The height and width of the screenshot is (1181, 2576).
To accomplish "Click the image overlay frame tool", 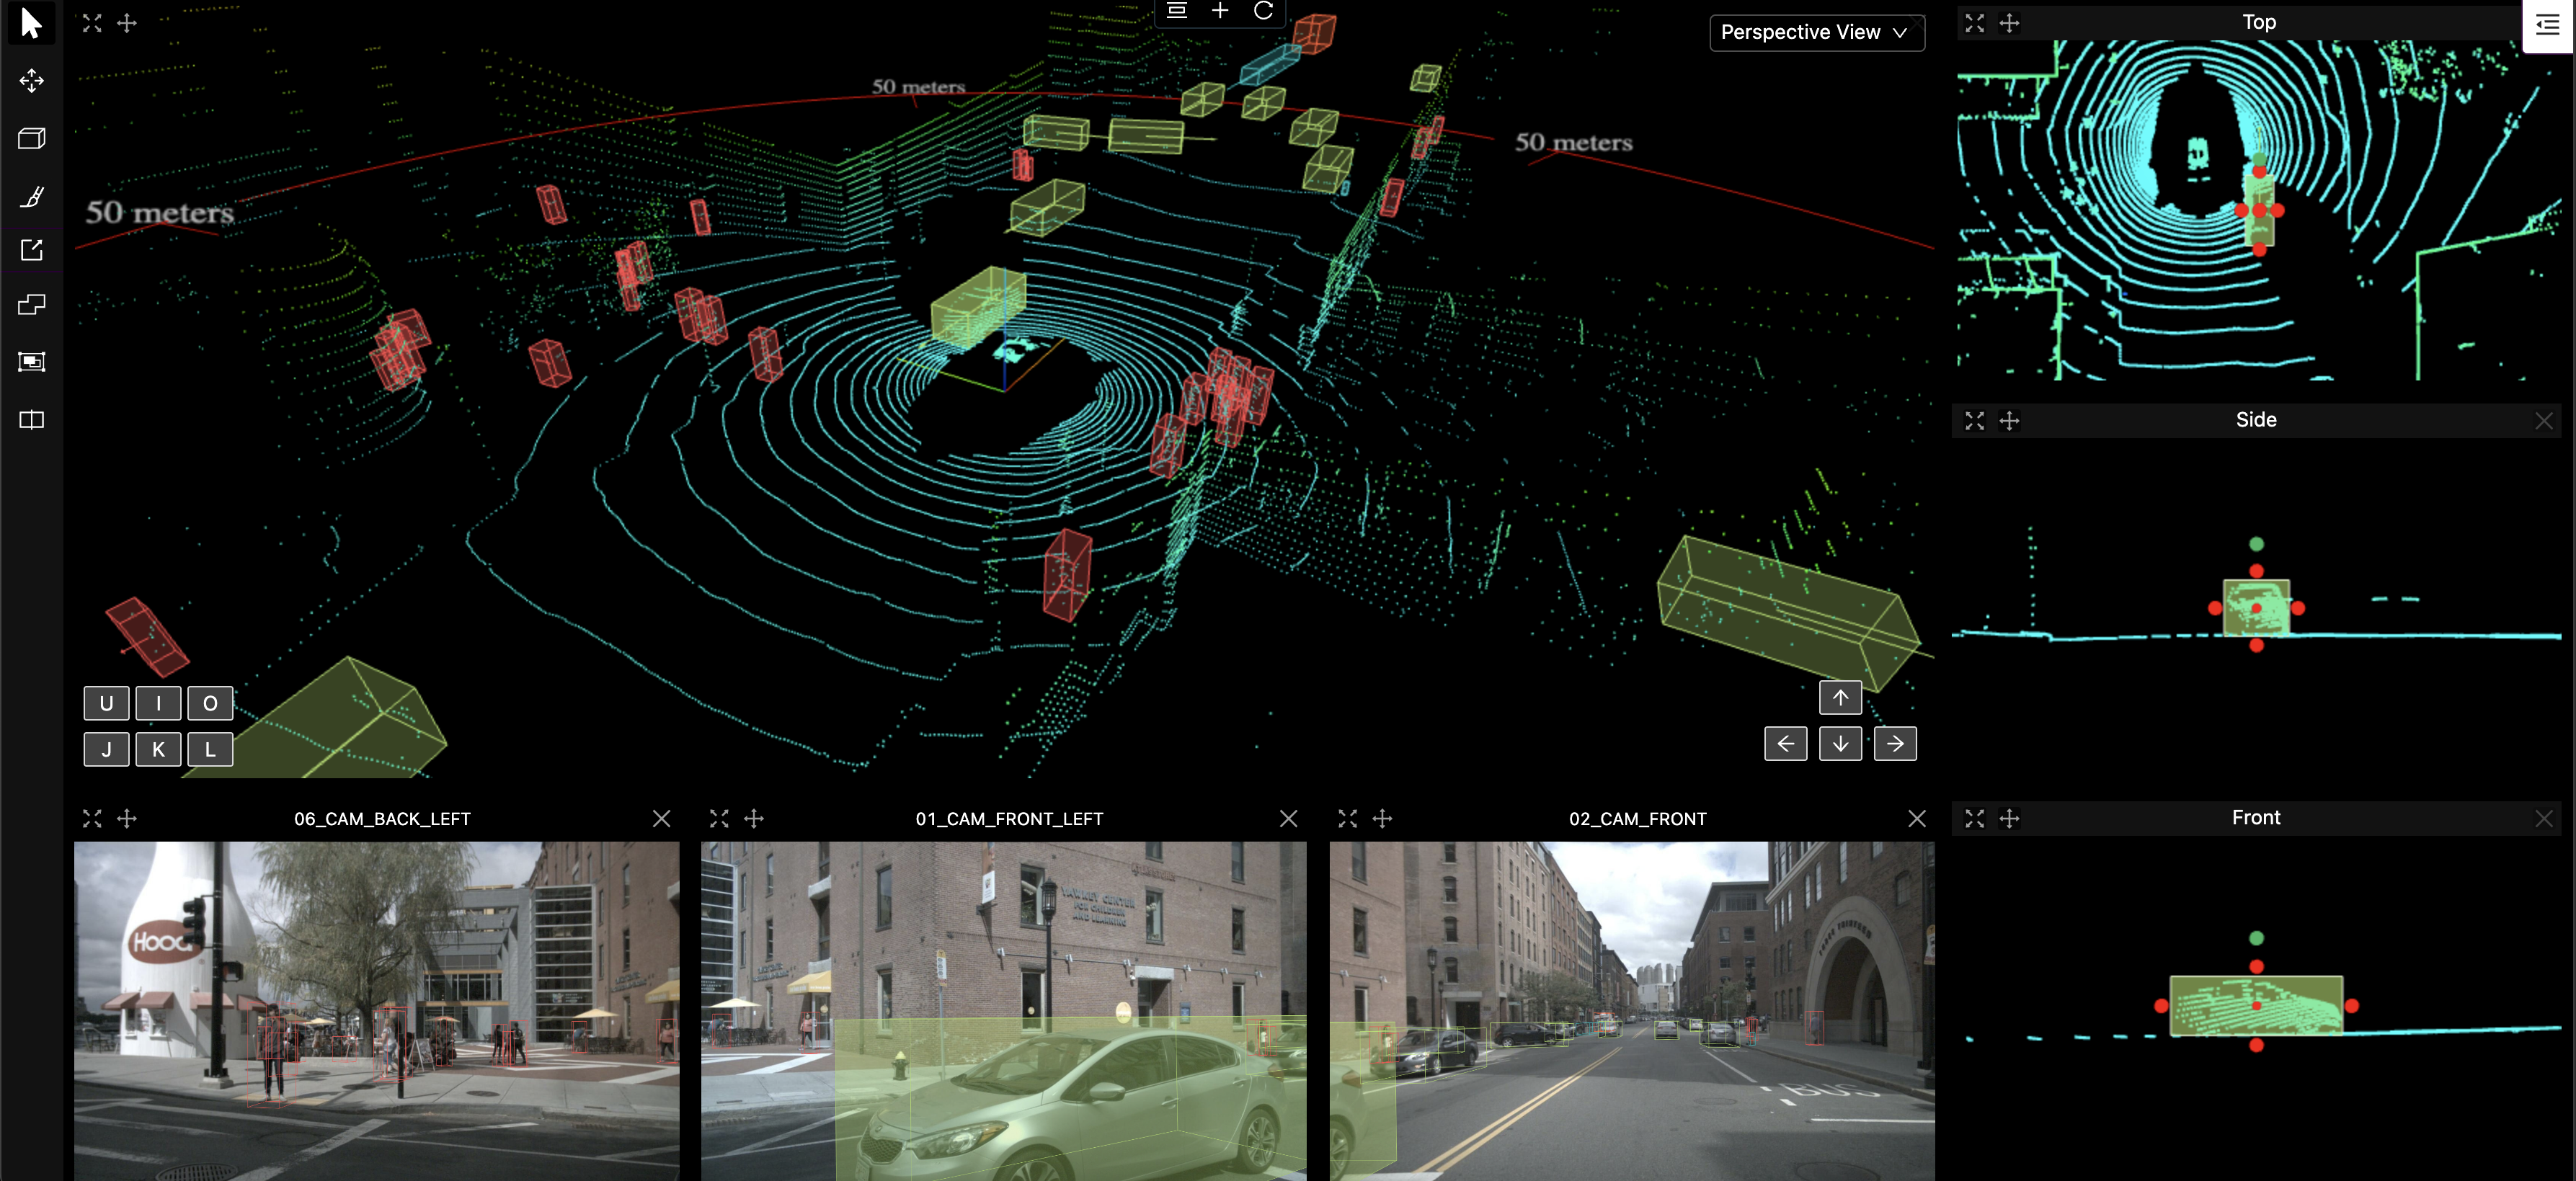I will coord(31,362).
